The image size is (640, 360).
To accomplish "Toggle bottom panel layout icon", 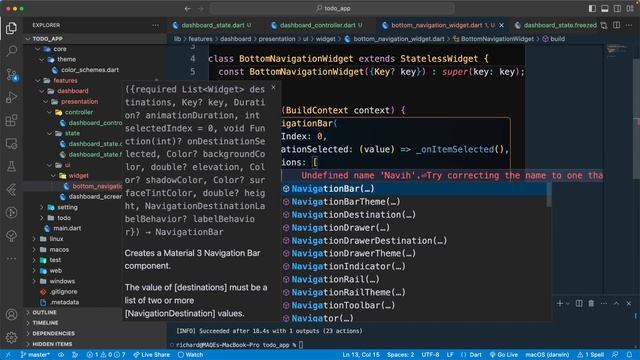I will tap(605, 8).
